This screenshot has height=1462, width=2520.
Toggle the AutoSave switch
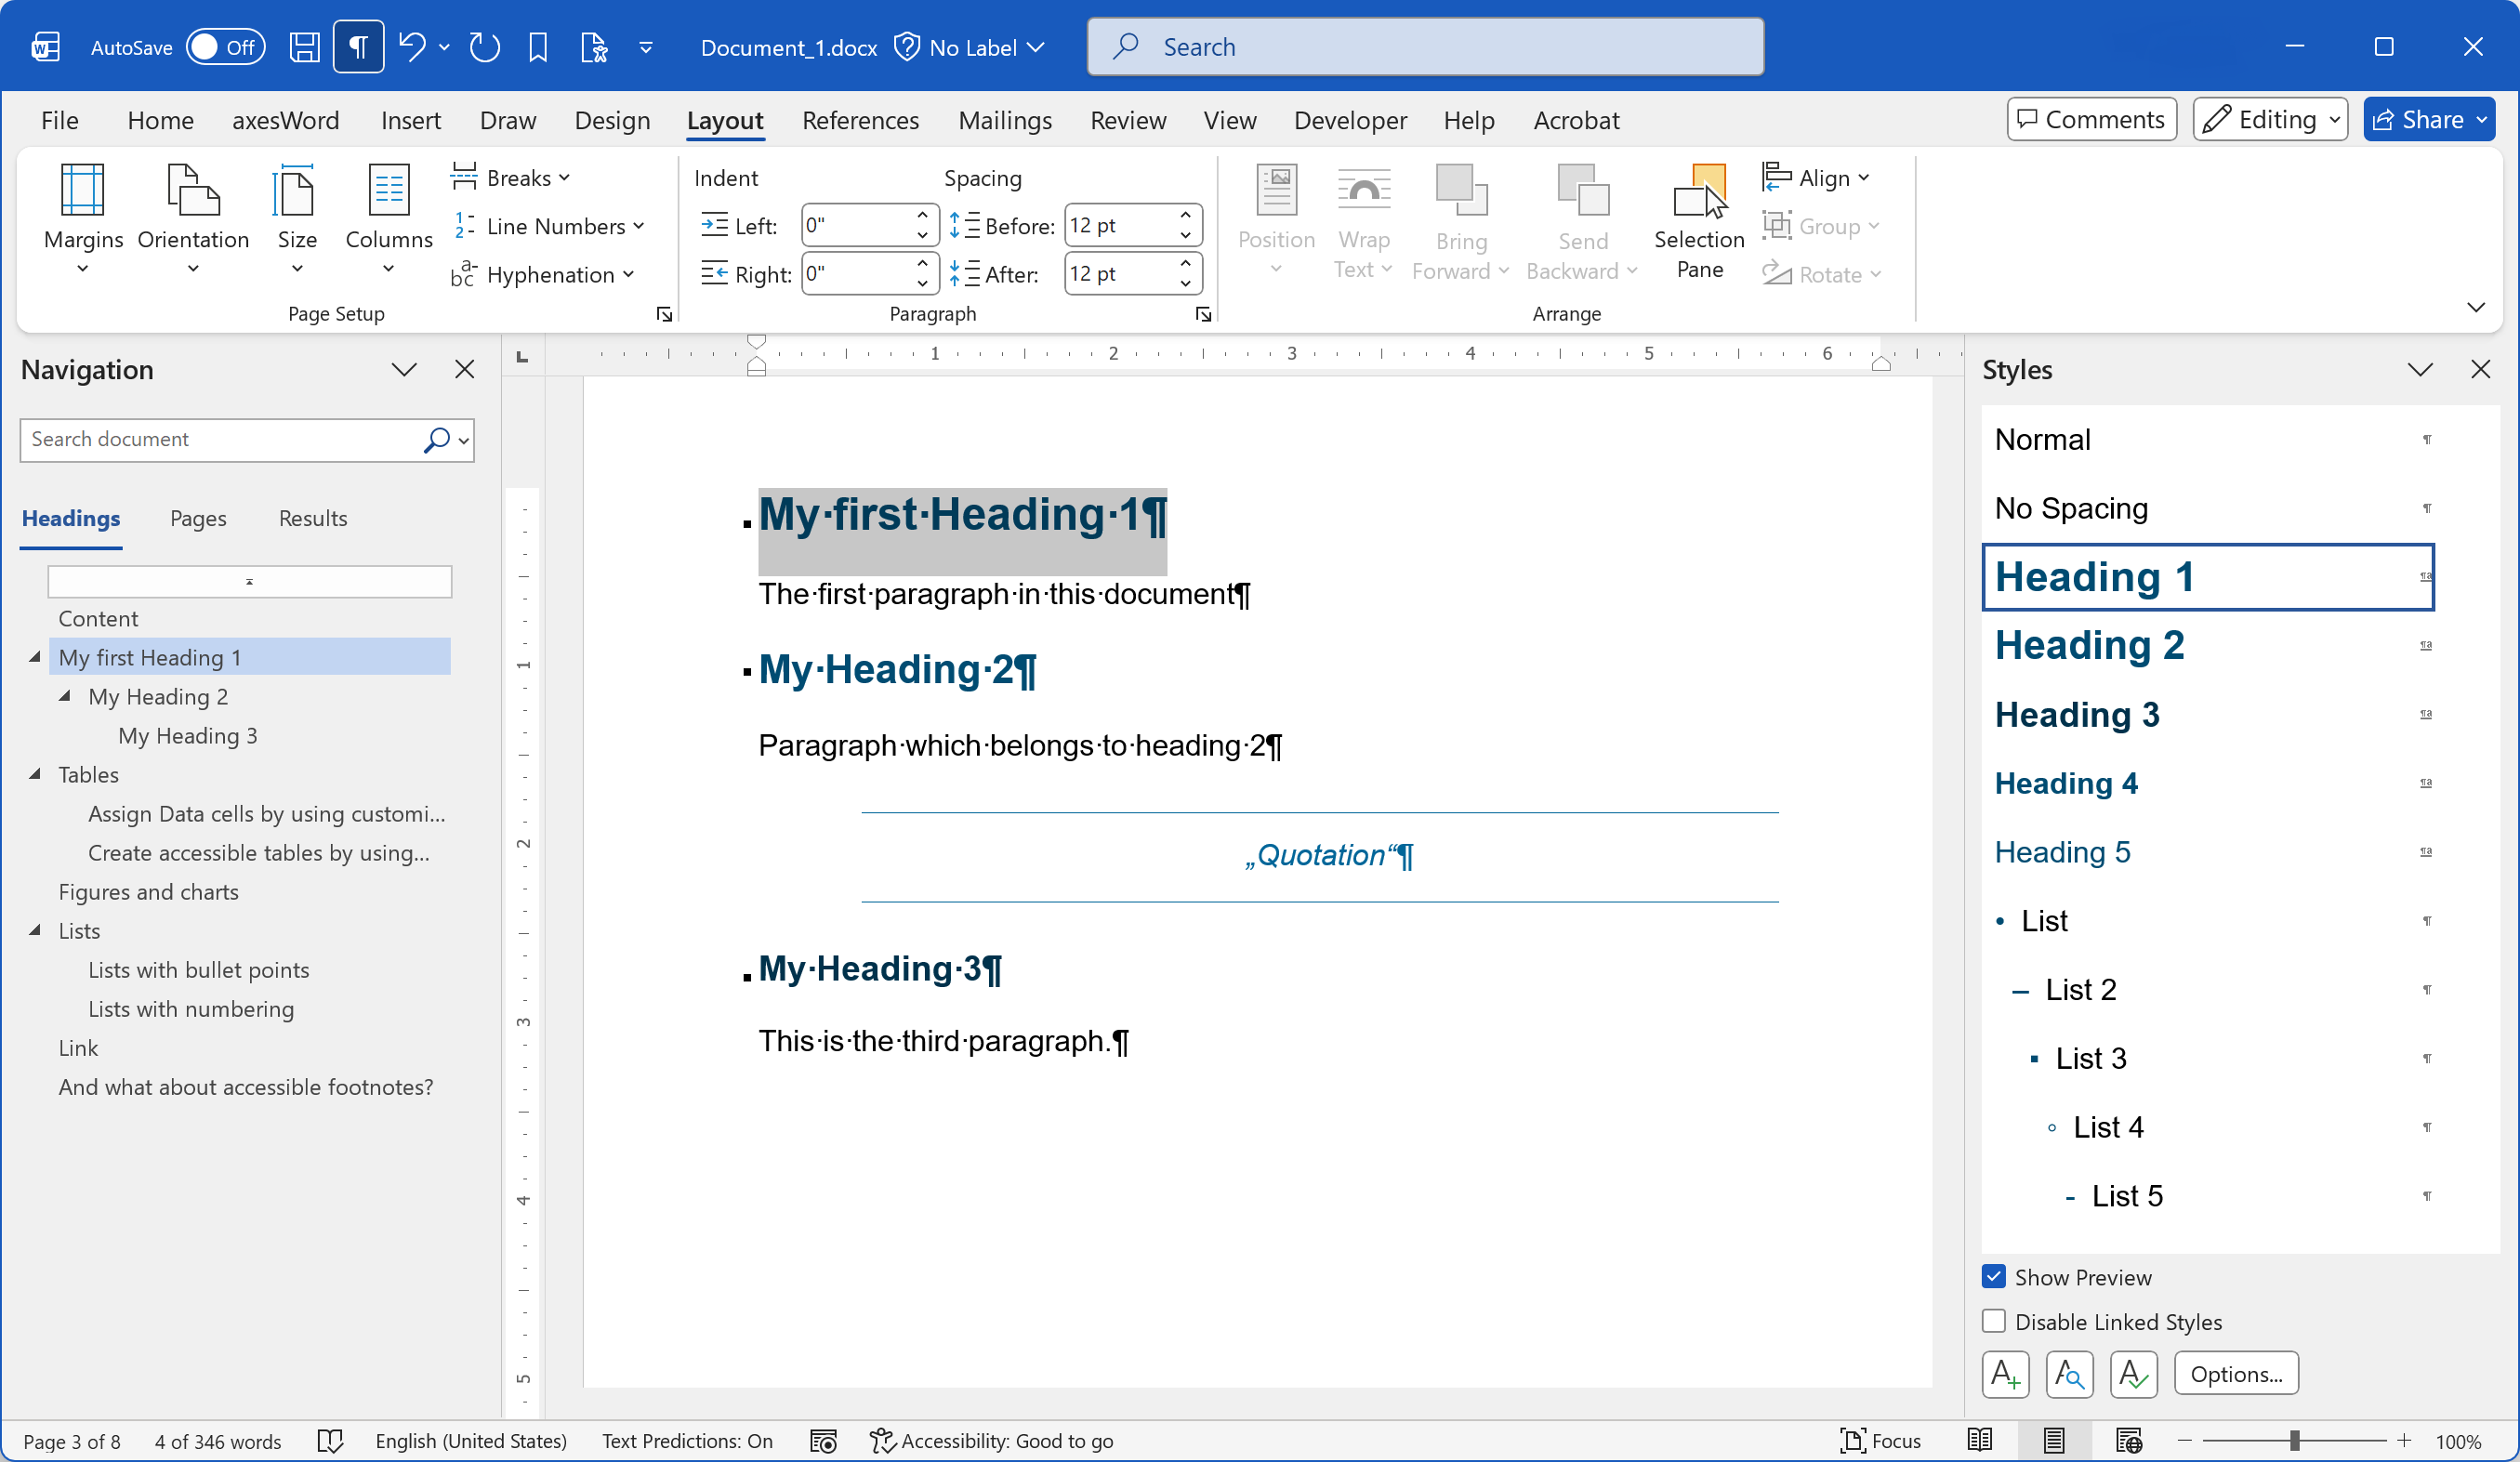(225, 47)
